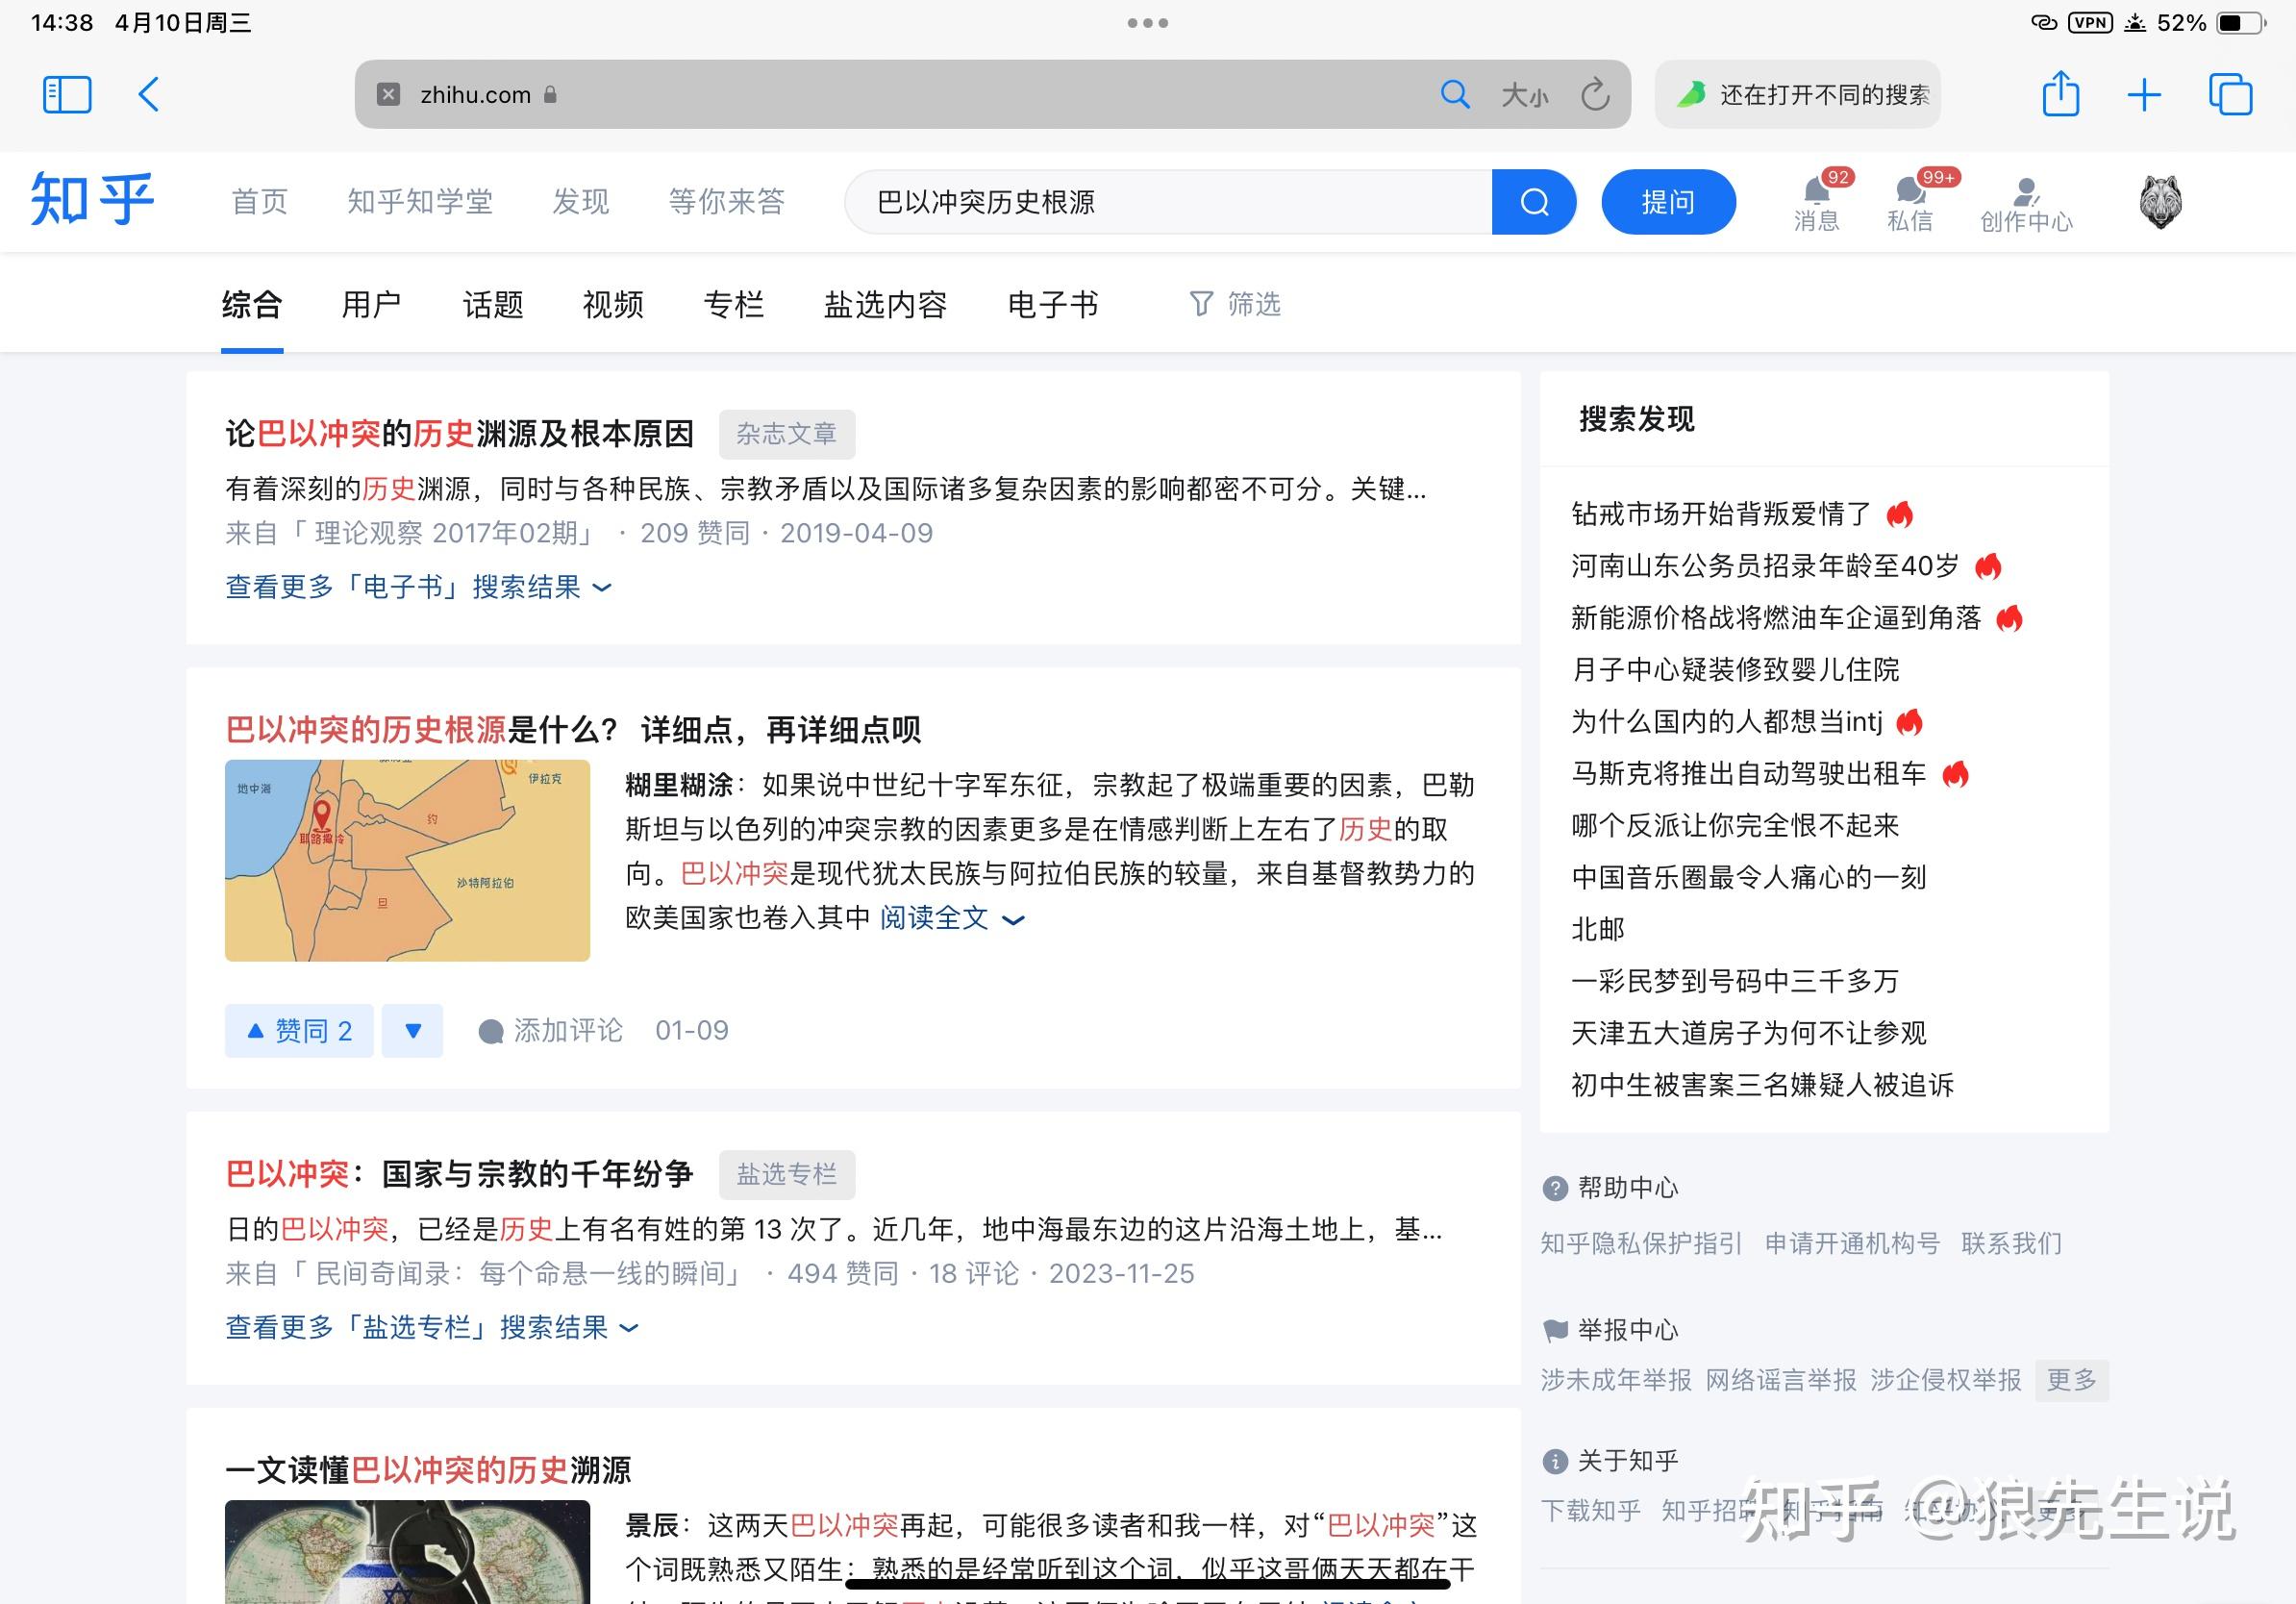This screenshot has height=1604, width=2296.
Task: Open 等你来答 navigation item
Action: (x=727, y=202)
